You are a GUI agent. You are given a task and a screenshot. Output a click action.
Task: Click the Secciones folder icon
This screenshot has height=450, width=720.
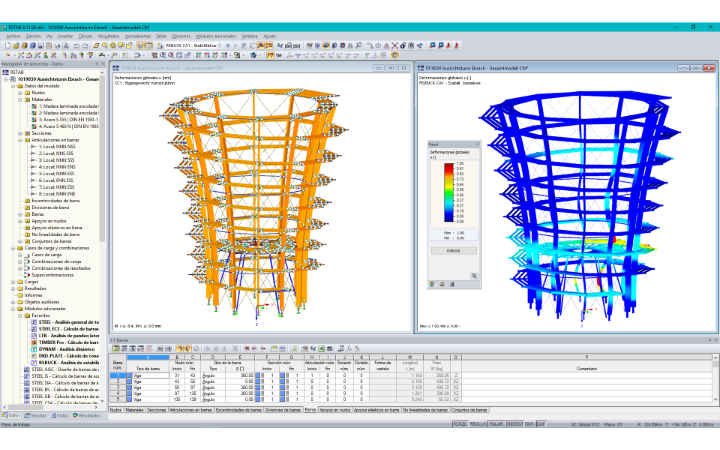pos(27,133)
